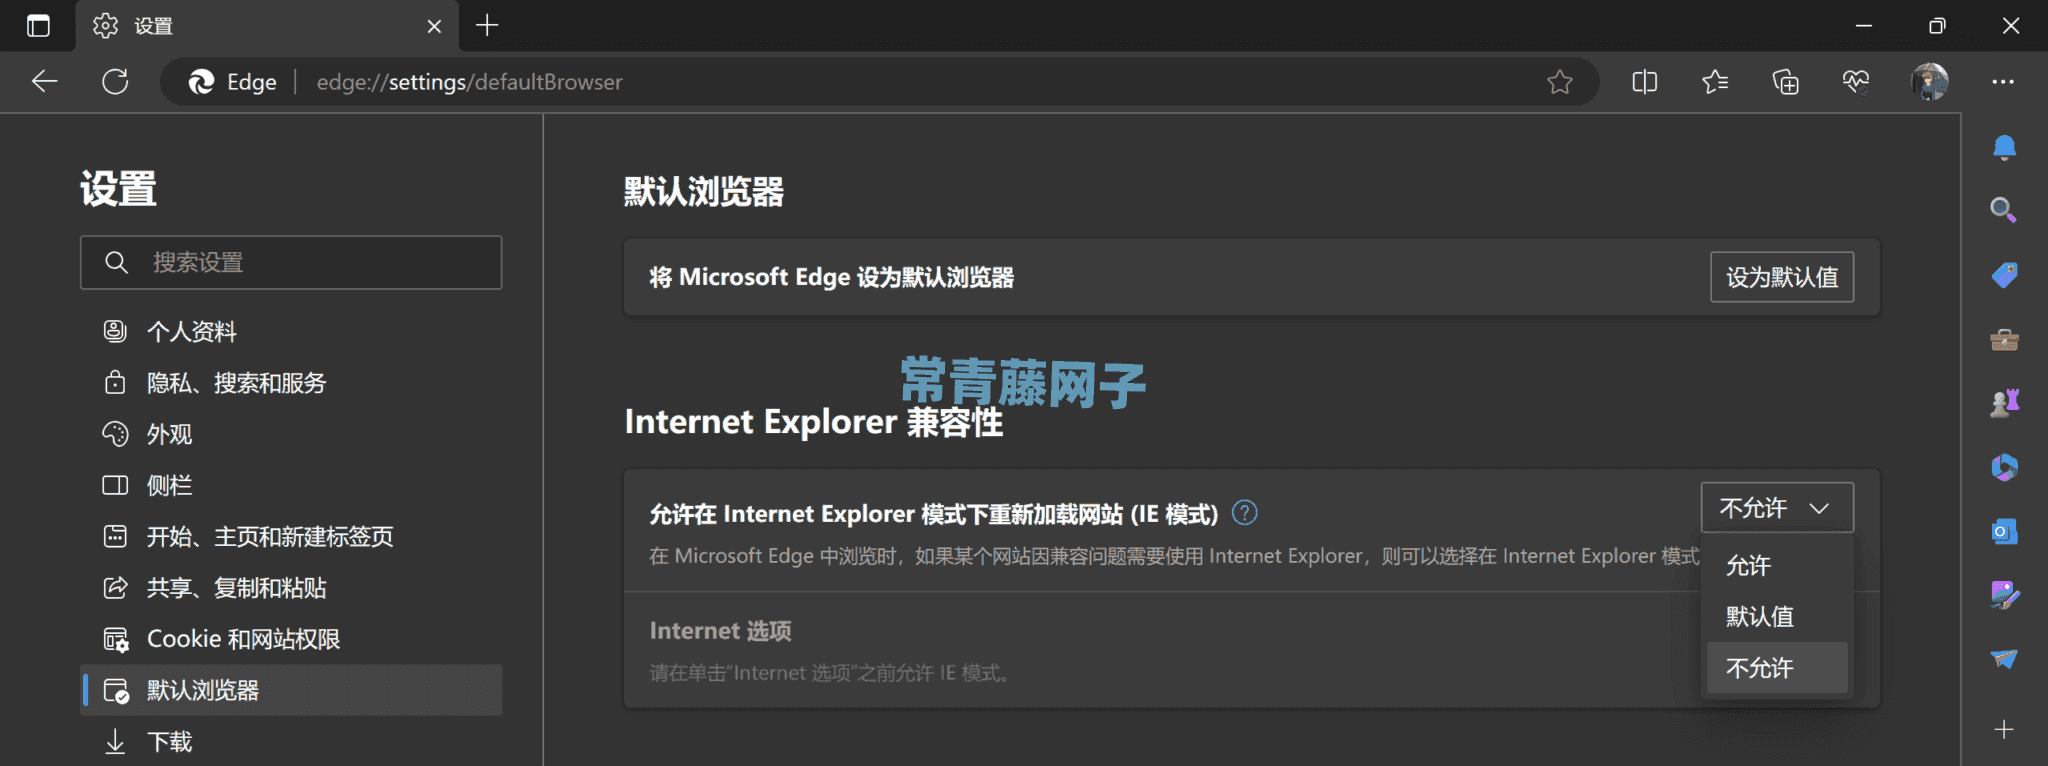
Task: Open sidebar search
Action: pyautogui.click(x=2003, y=209)
